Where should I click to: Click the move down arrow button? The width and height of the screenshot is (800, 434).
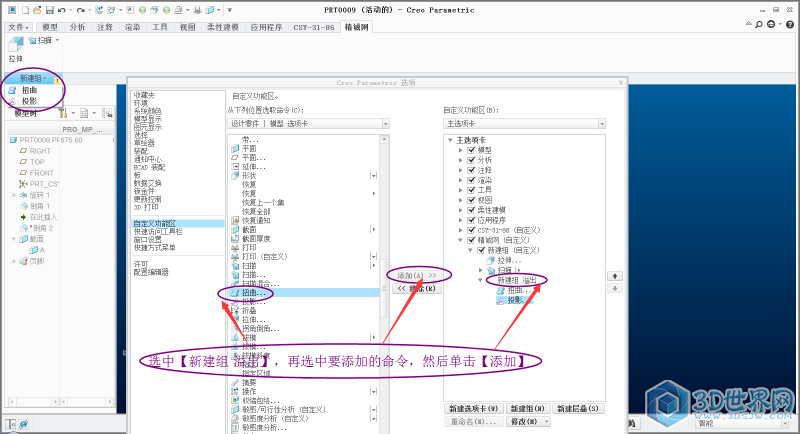pos(615,288)
